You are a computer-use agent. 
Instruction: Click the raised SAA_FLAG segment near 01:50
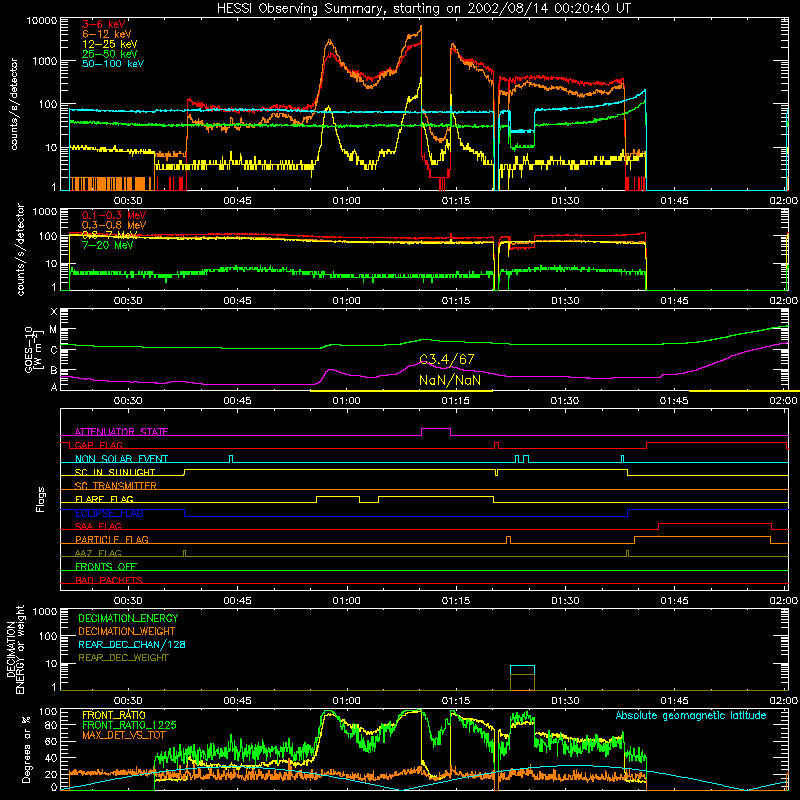click(x=715, y=524)
